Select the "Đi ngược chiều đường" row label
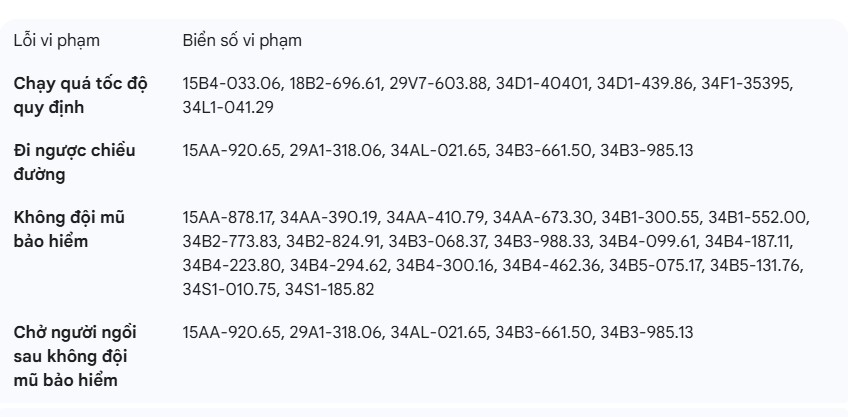This screenshot has width=858, height=417. click(74, 163)
